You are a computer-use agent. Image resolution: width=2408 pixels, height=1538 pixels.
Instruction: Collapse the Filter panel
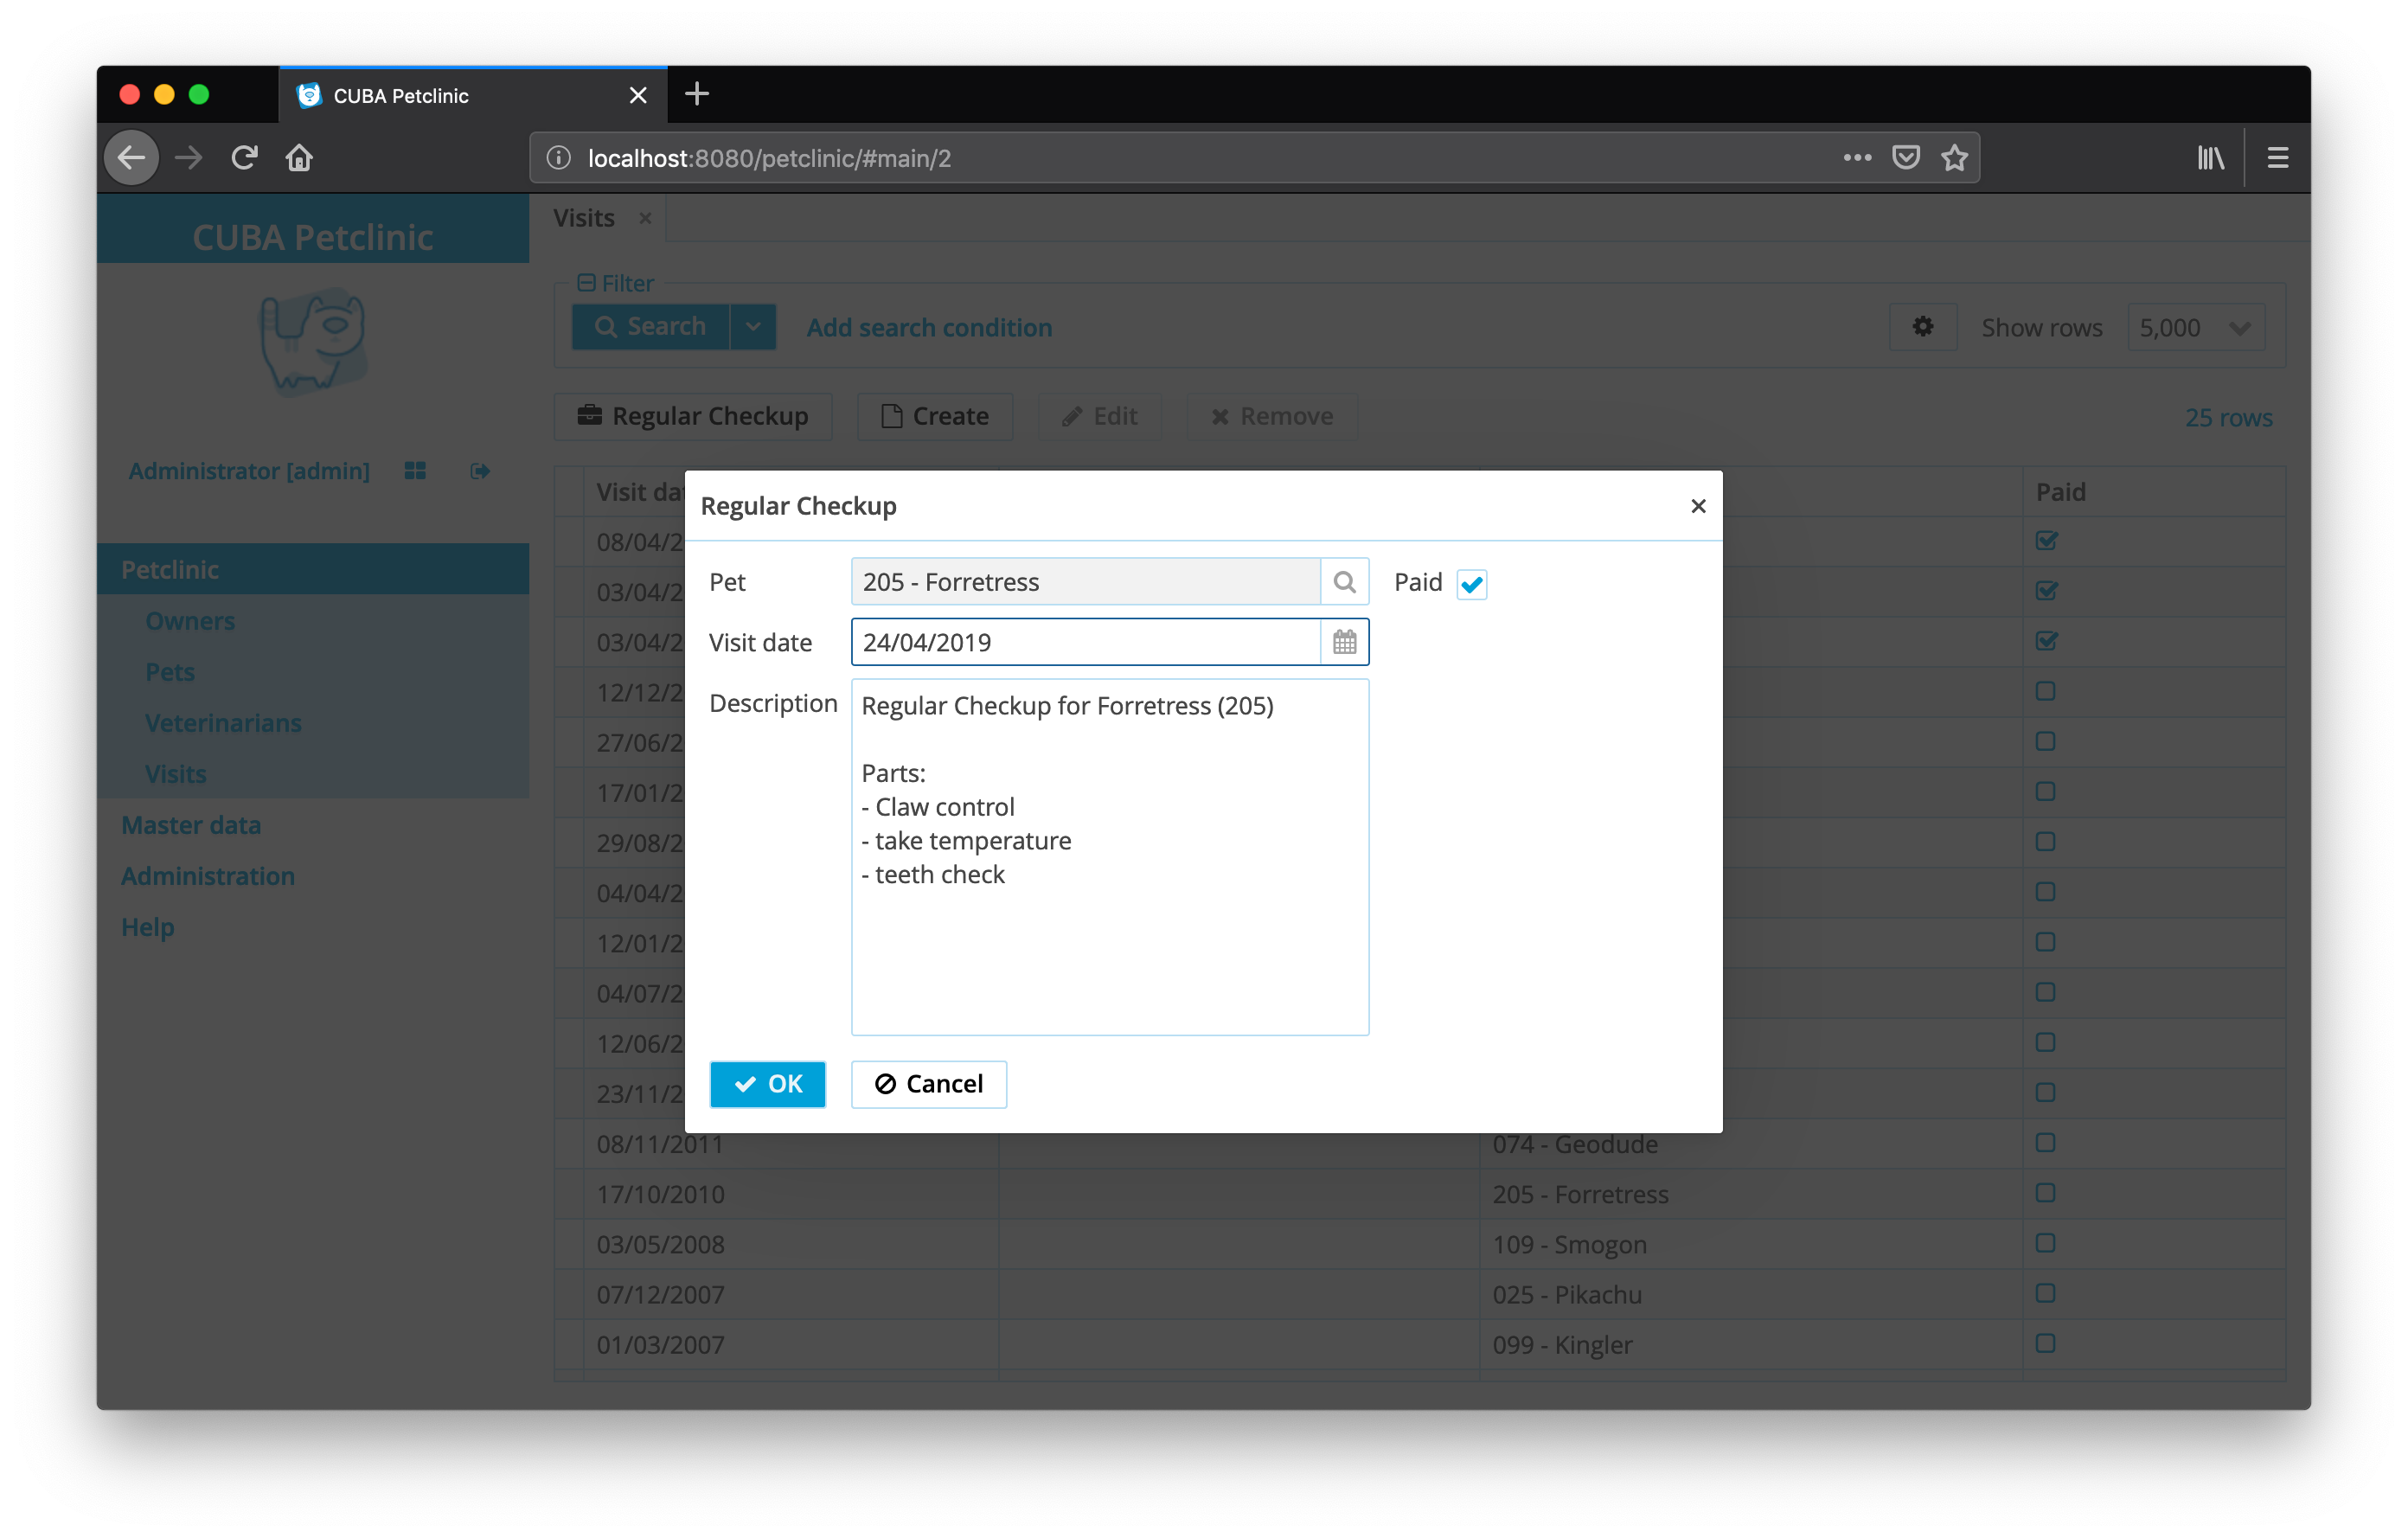pos(587,283)
